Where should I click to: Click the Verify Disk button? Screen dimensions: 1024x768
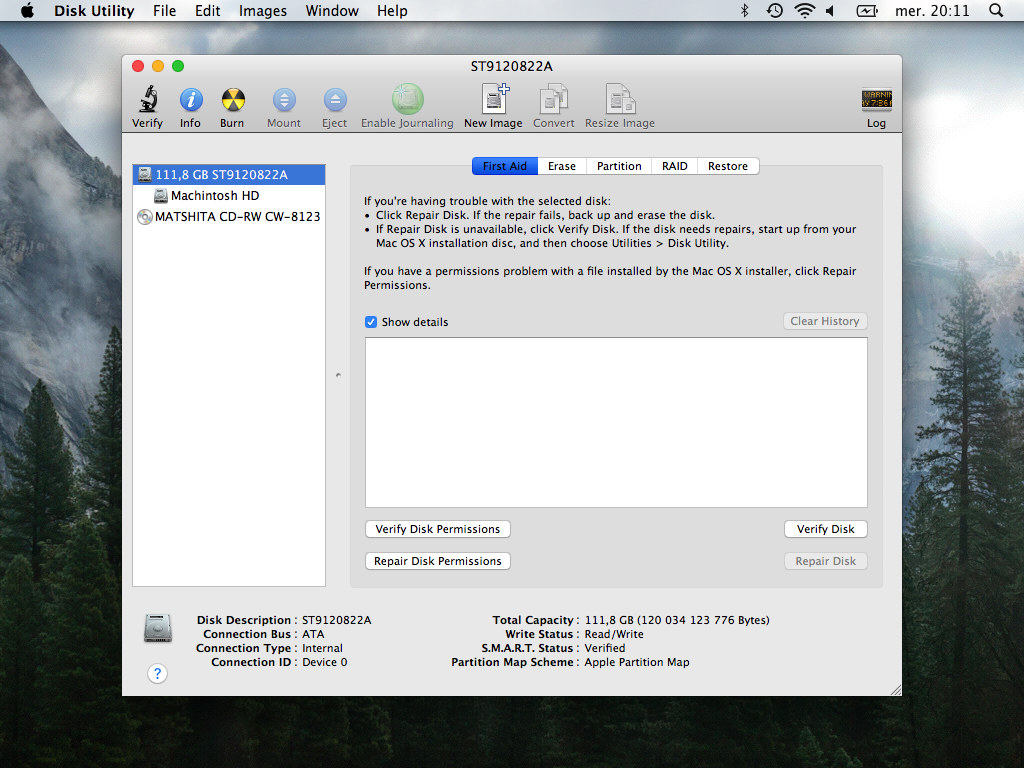pyautogui.click(x=825, y=529)
